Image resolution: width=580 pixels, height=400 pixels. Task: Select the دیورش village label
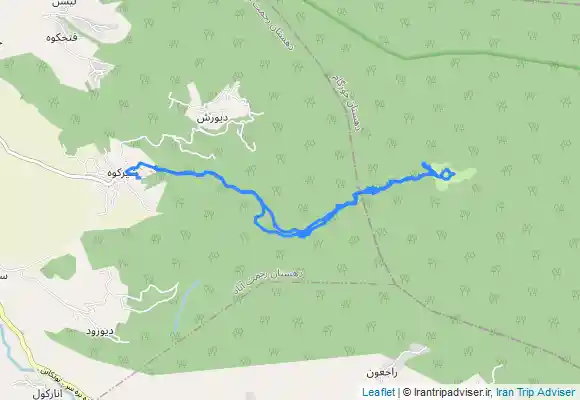coord(212,118)
